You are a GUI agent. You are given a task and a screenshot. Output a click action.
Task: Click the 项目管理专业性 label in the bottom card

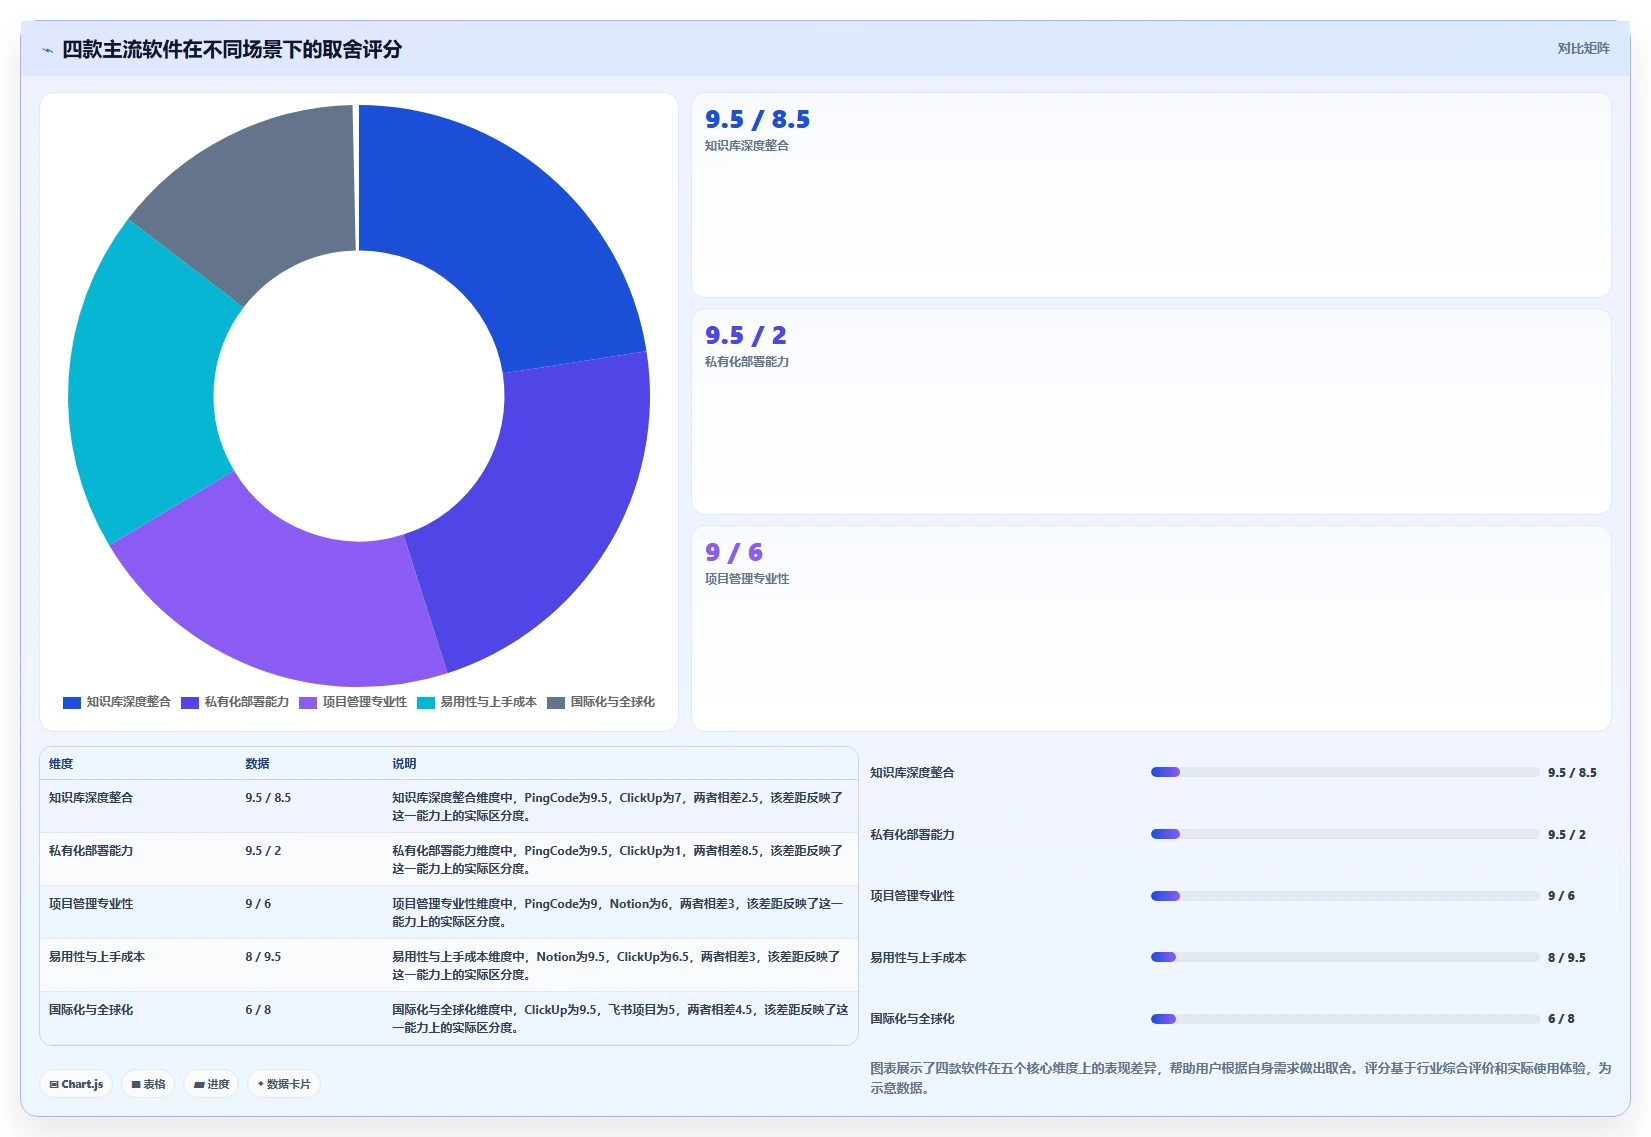(x=747, y=579)
